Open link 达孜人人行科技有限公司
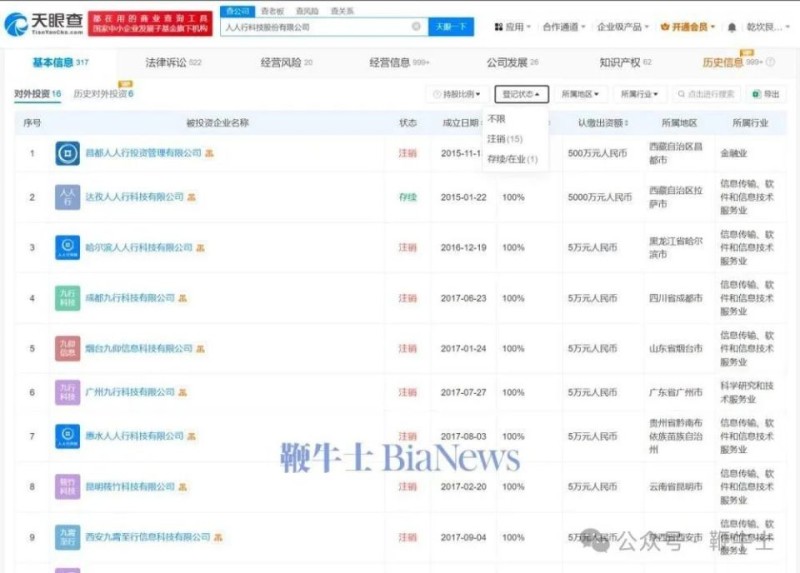Viewport: 800px width, 573px height. (135, 197)
